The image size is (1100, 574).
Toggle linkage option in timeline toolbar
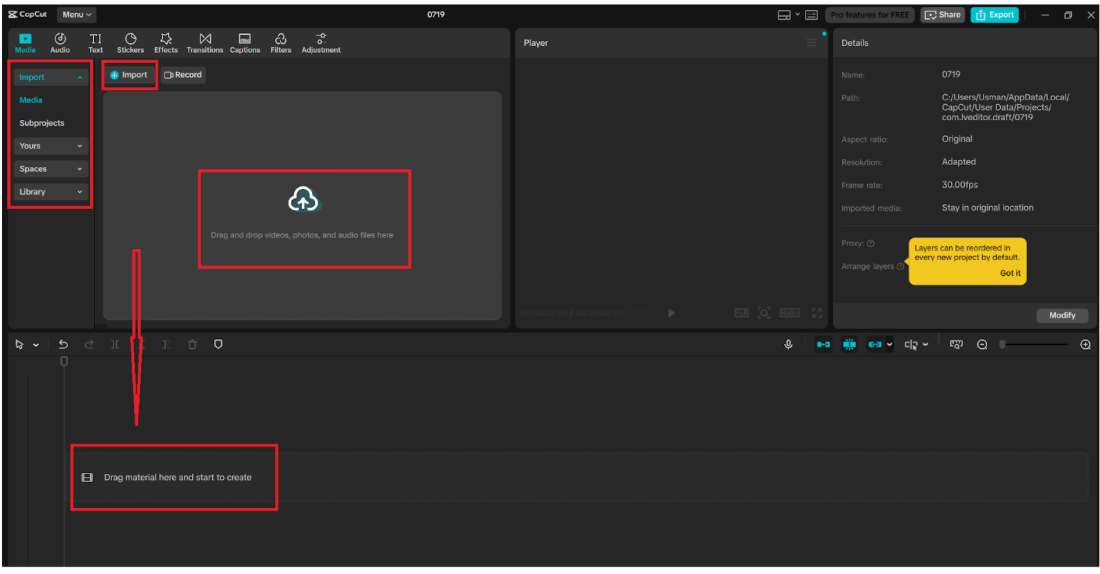click(877, 344)
